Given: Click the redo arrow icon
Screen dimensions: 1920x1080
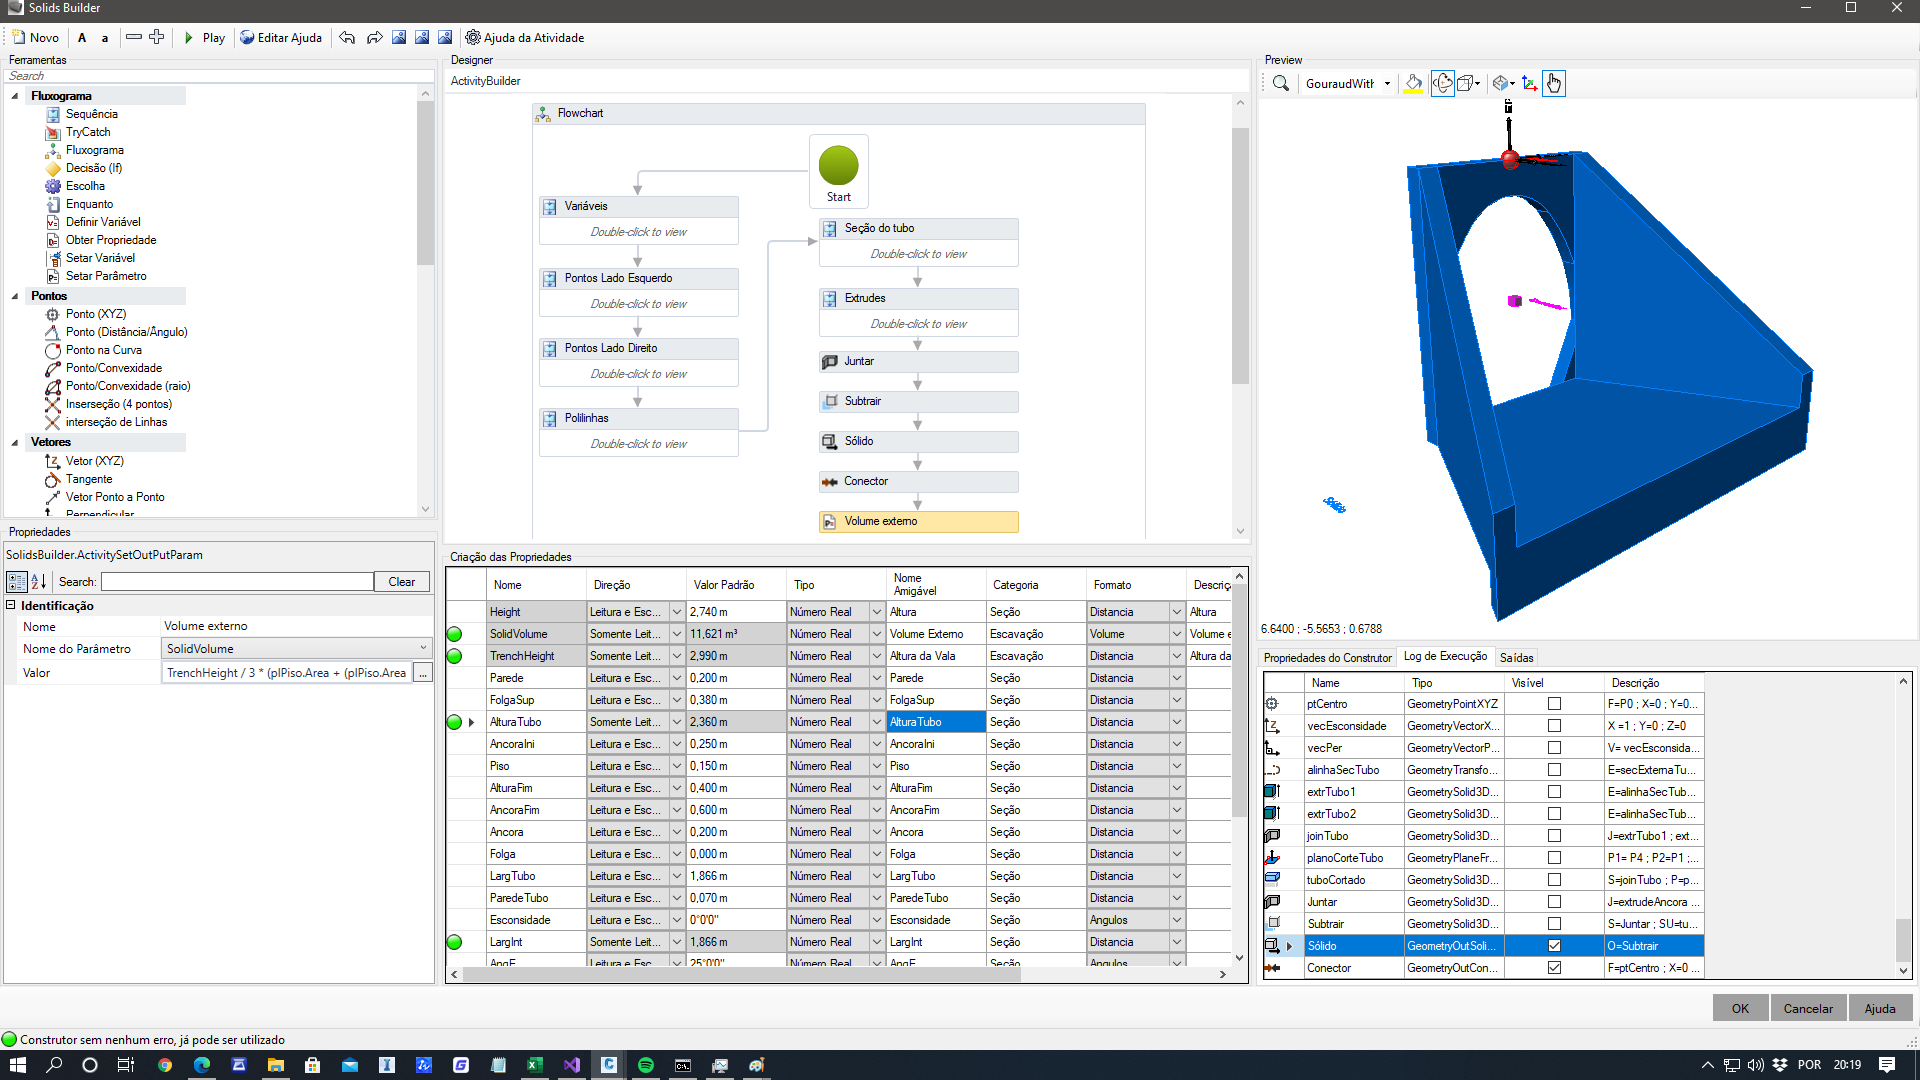Looking at the screenshot, I should pos(374,38).
